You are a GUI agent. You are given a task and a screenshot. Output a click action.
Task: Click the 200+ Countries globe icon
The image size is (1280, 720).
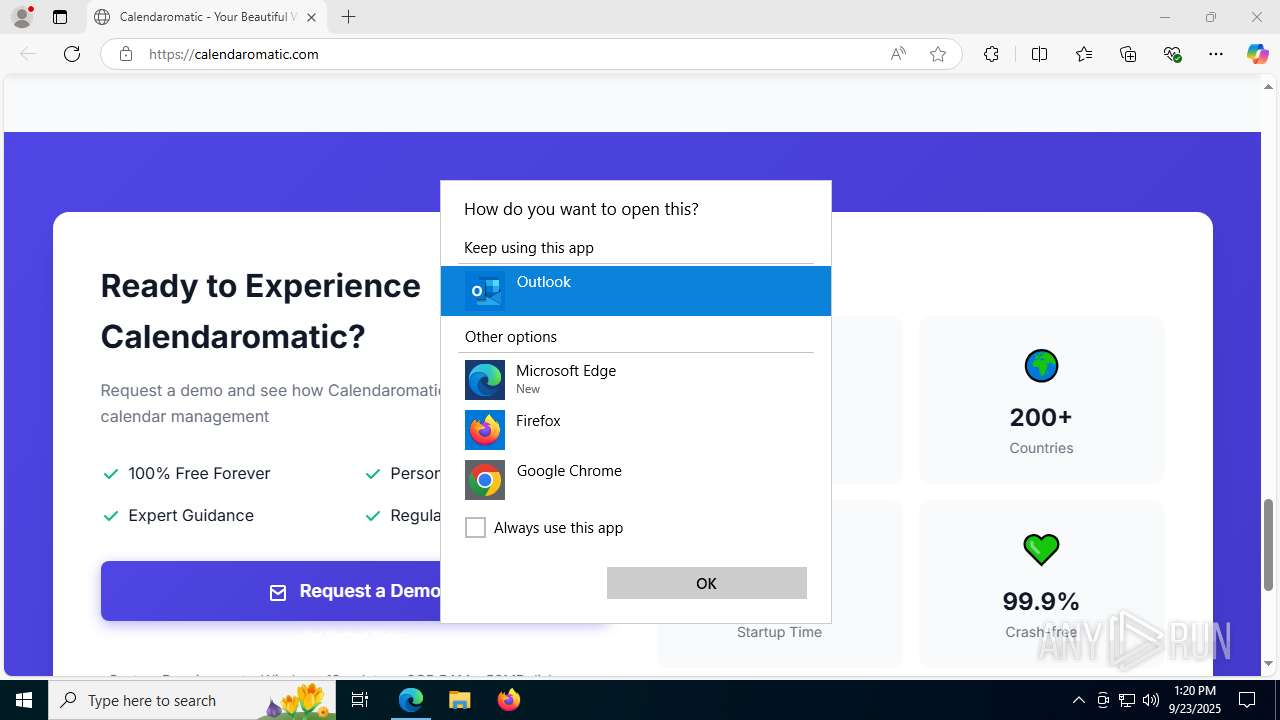(x=1041, y=366)
